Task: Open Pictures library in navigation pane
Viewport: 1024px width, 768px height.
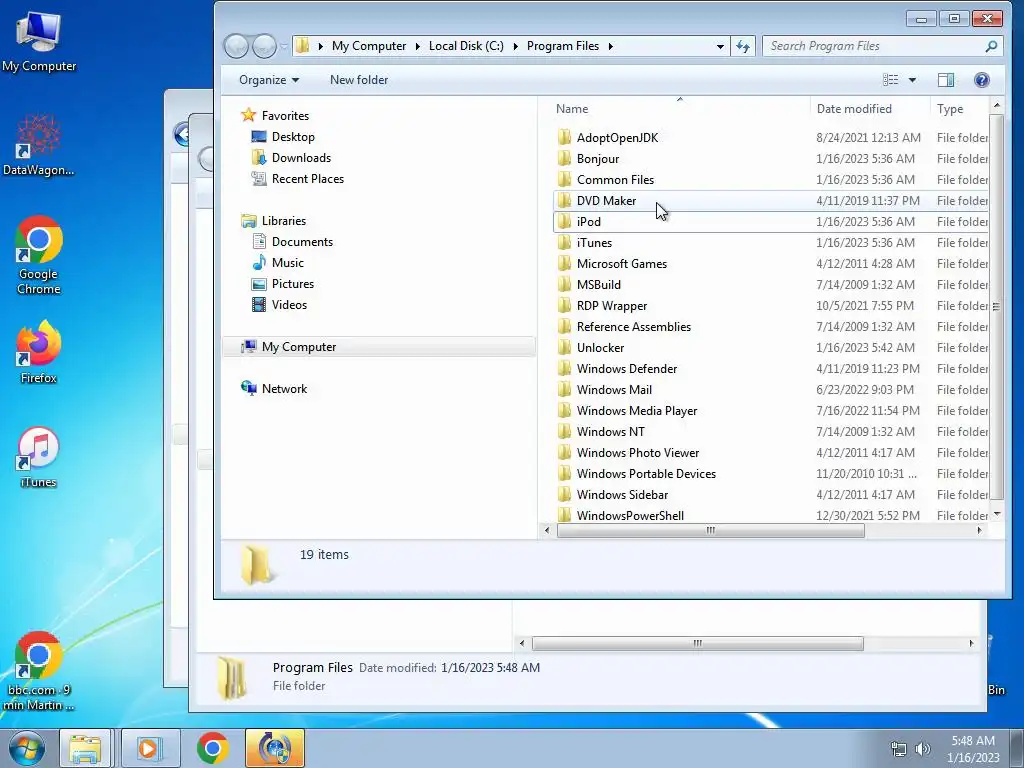Action: (x=293, y=283)
